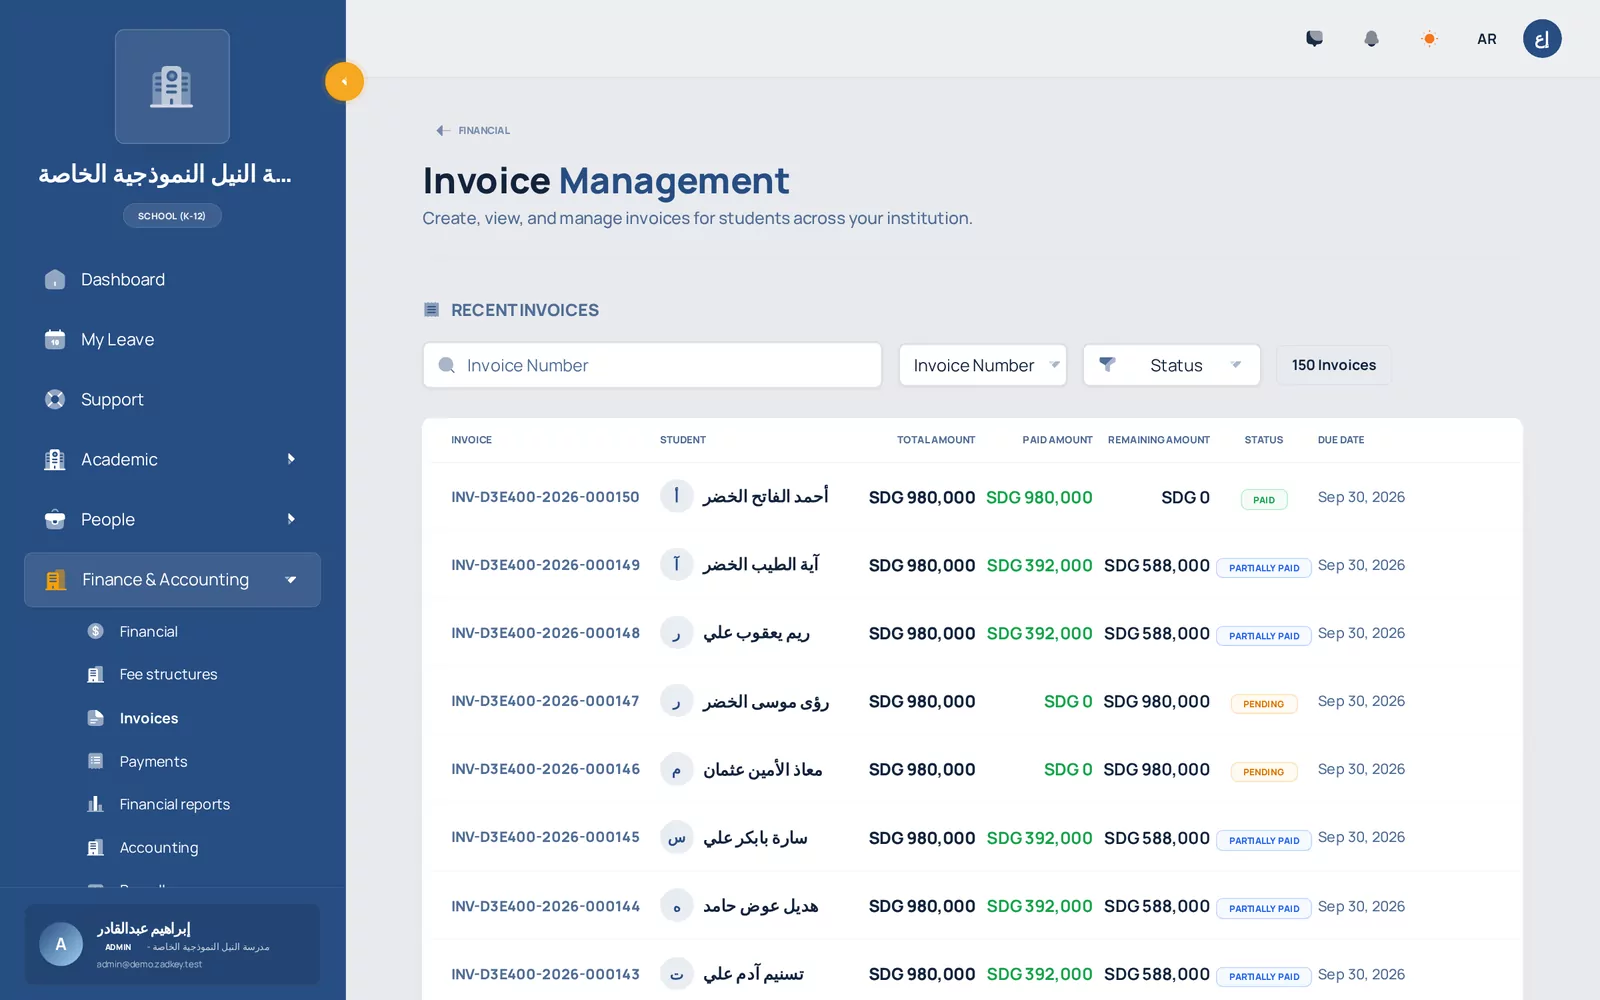Open invoice INV-D3E400-2026-000147

point(545,701)
